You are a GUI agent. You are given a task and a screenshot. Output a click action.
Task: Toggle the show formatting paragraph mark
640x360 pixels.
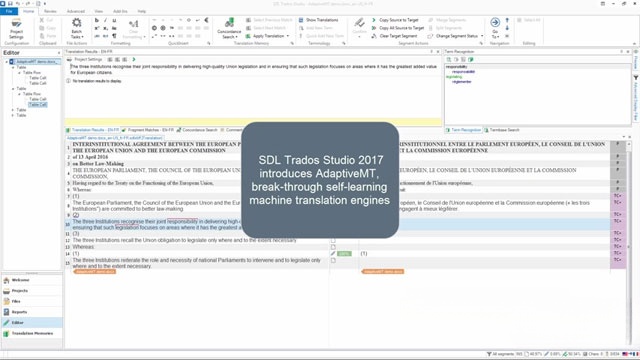click(114, 36)
